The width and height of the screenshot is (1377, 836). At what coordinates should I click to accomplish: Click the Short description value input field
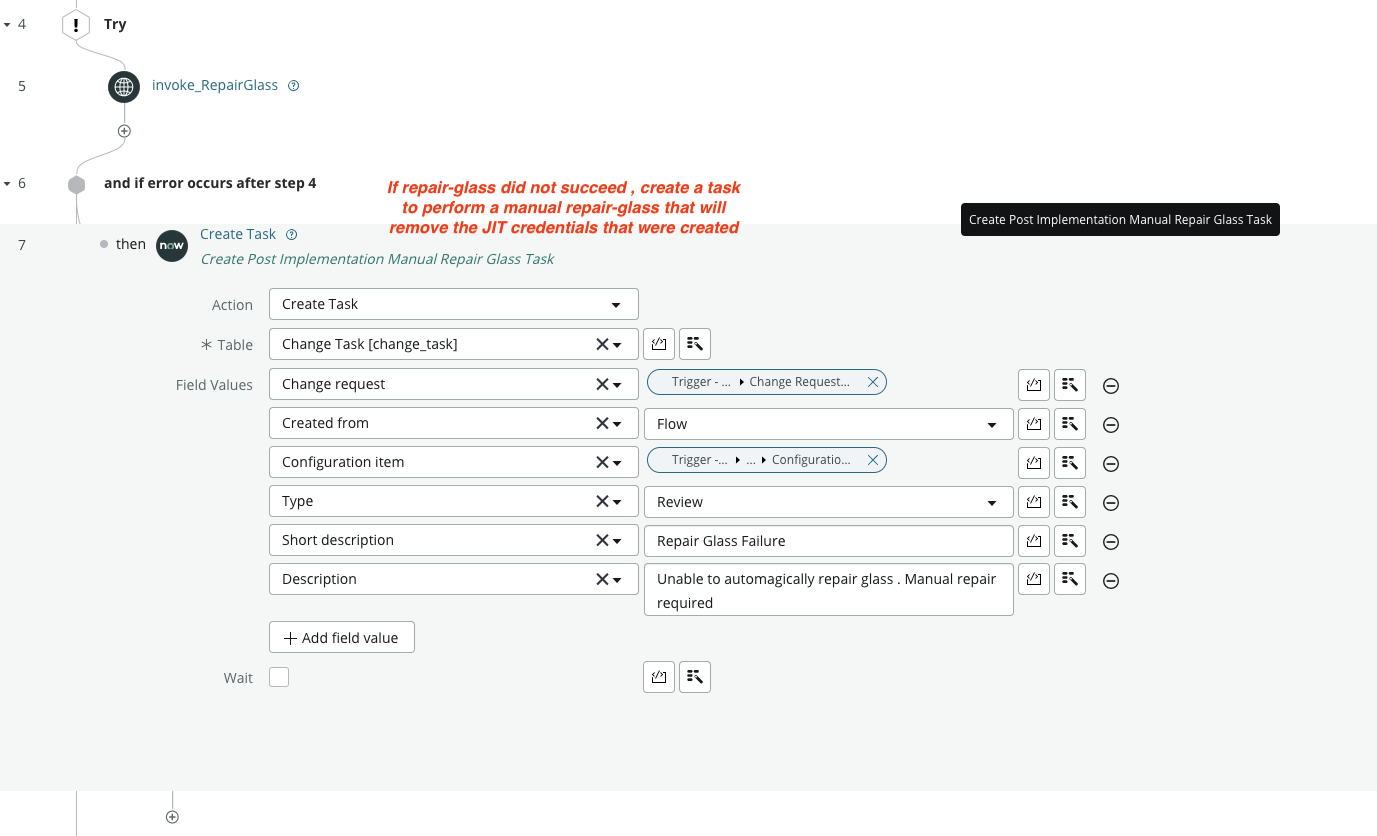[x=828, y=541]
